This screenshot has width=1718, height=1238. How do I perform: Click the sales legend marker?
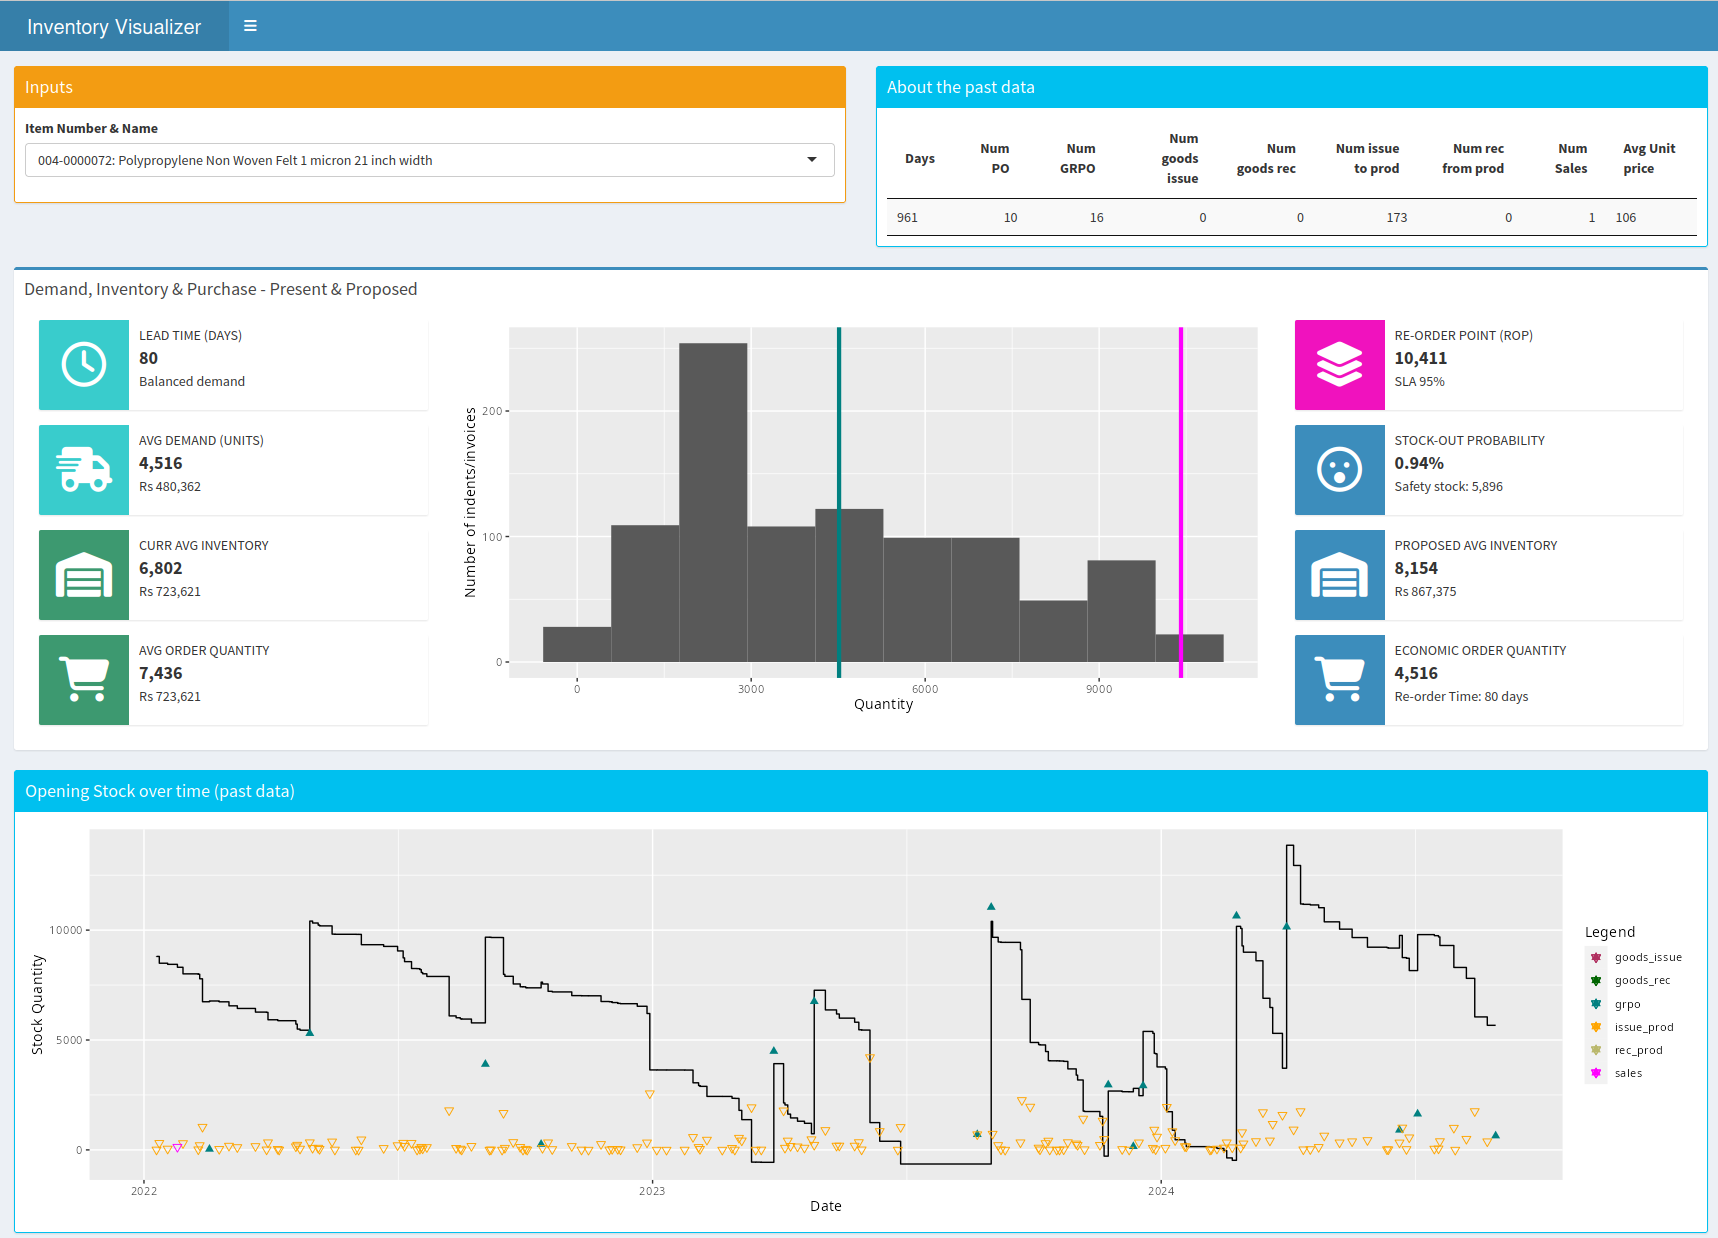(x=1596, y=1073)
